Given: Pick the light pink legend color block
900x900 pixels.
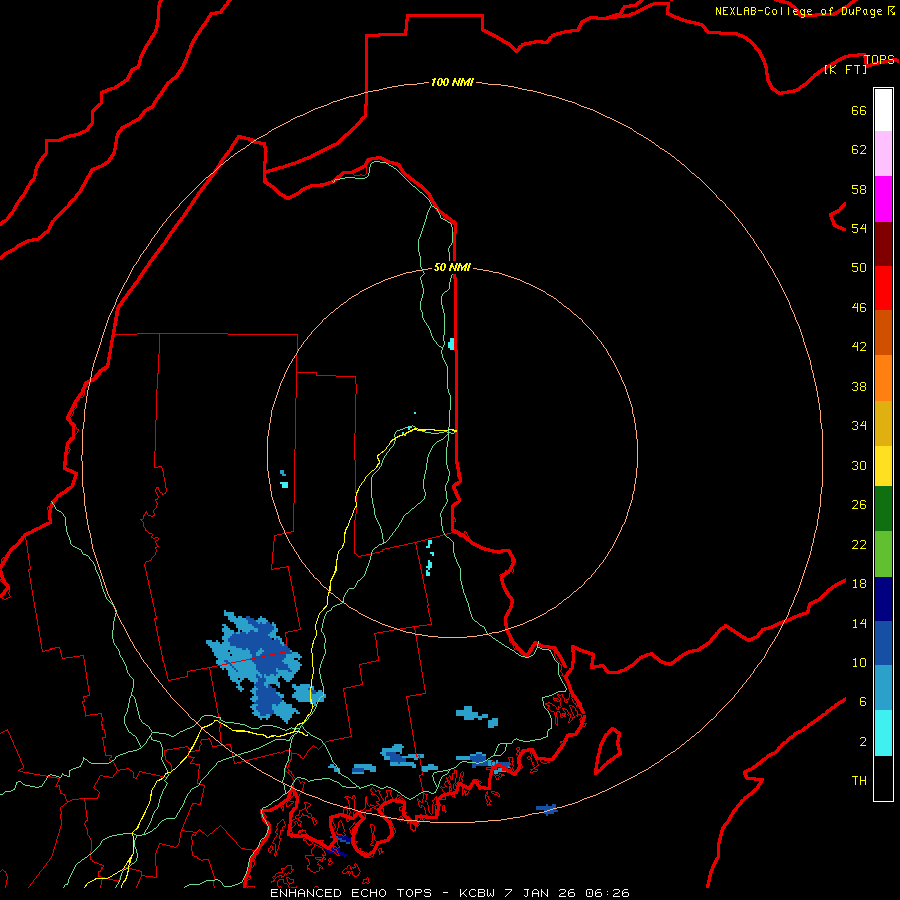Looking at the screenshot, I should coord(883,153).
